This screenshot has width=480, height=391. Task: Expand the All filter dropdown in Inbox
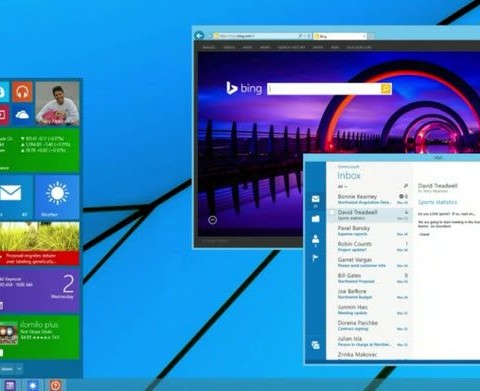click(x=343, y=186)
